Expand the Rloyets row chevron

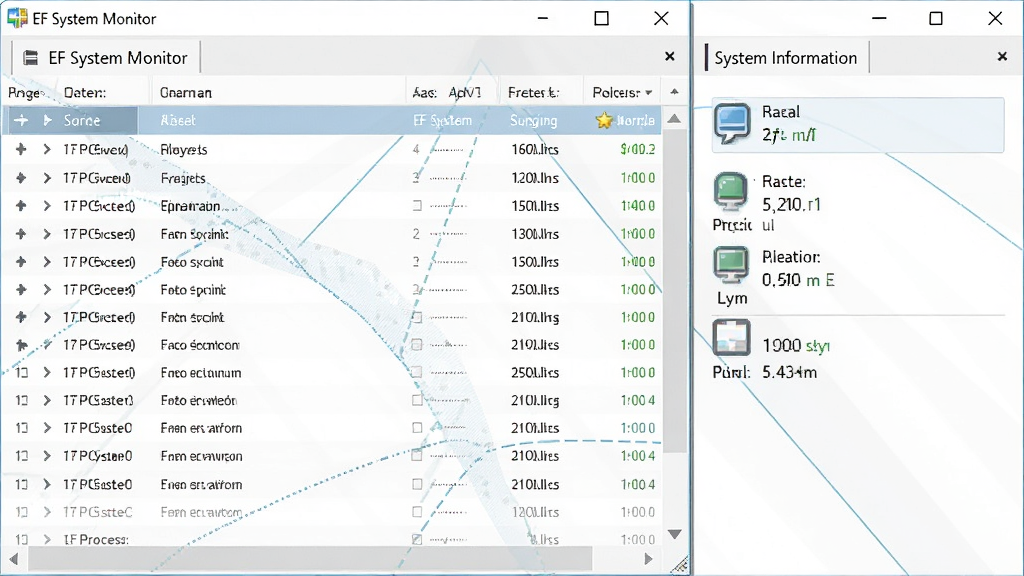click(x=47, y=149)
